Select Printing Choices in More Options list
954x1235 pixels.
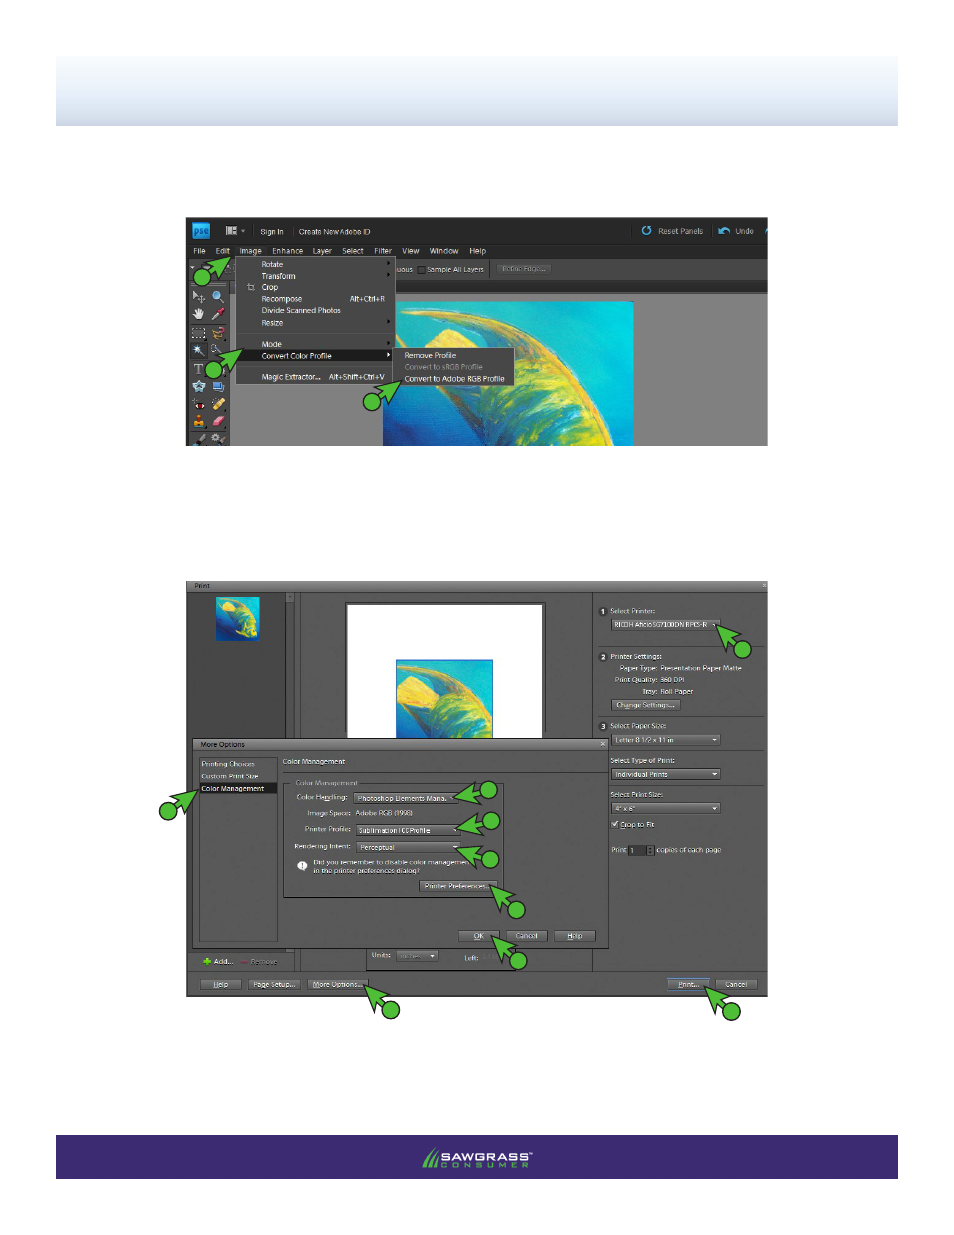coord(228,764)
